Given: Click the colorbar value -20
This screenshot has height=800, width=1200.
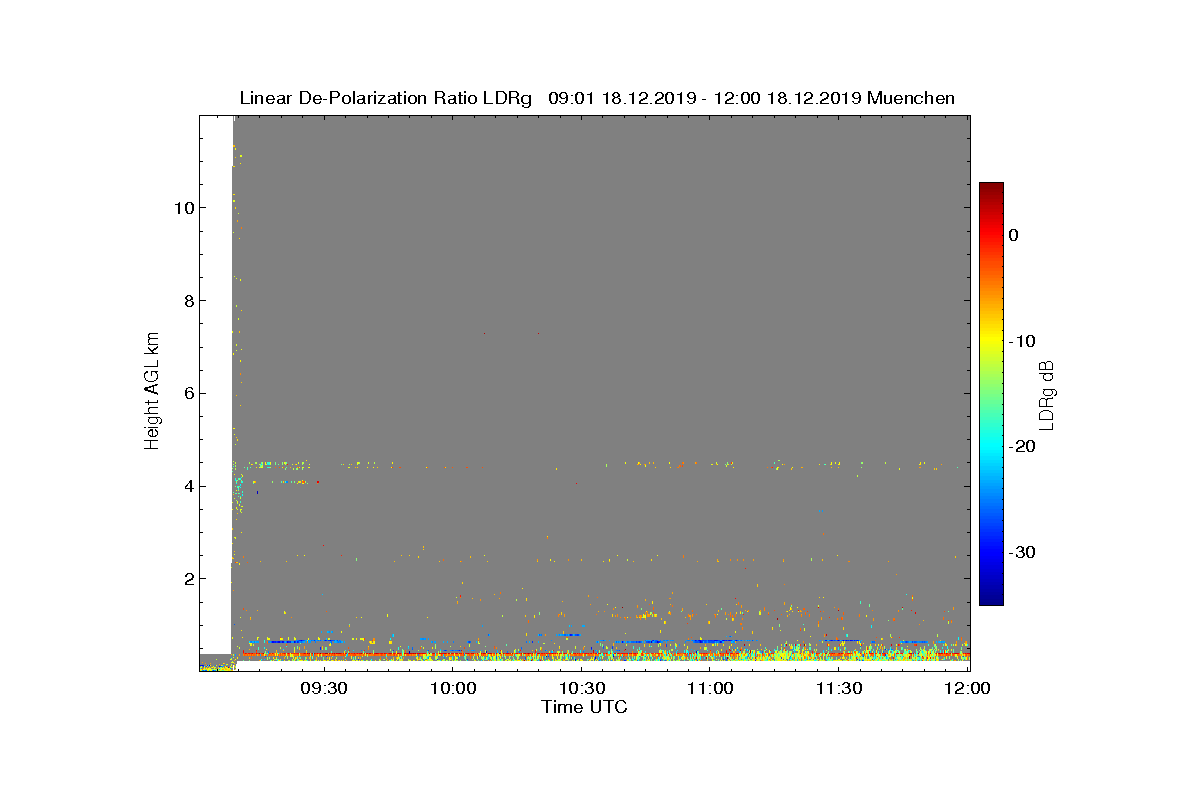Looking at the screenshot, I should click(x=1021, y=447).
